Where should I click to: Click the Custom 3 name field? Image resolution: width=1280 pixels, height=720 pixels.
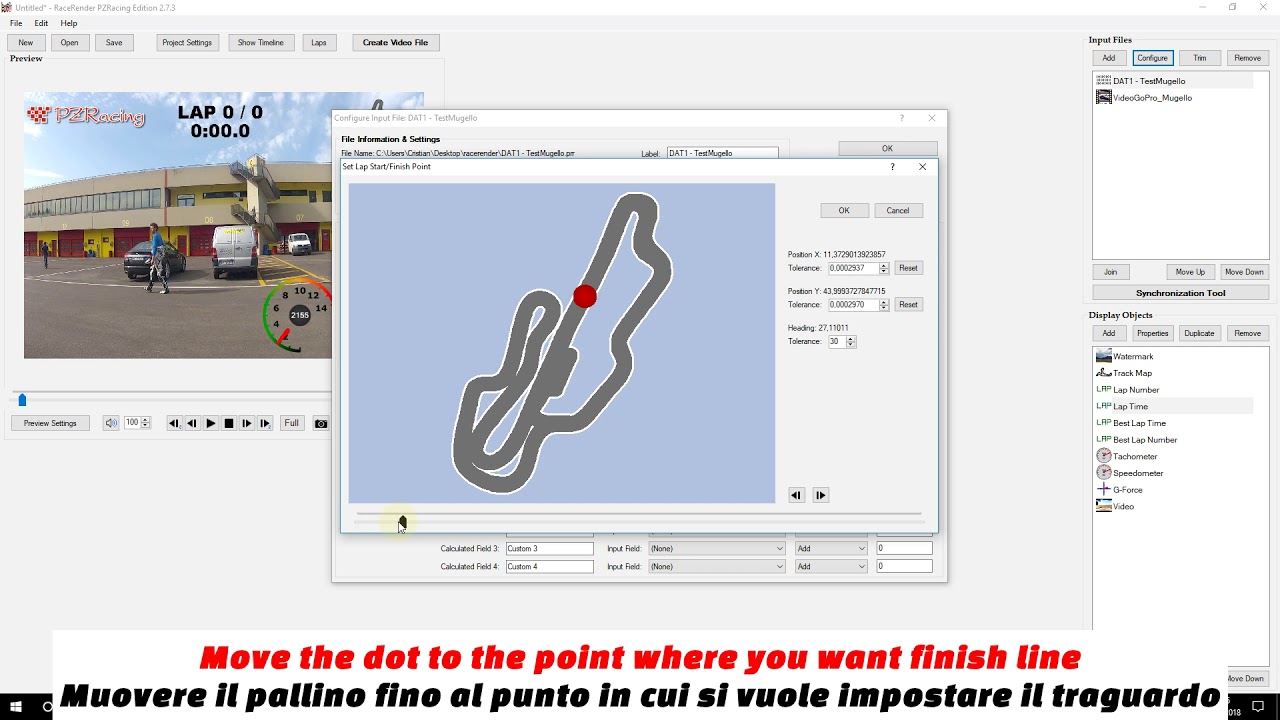click(550, 549)
